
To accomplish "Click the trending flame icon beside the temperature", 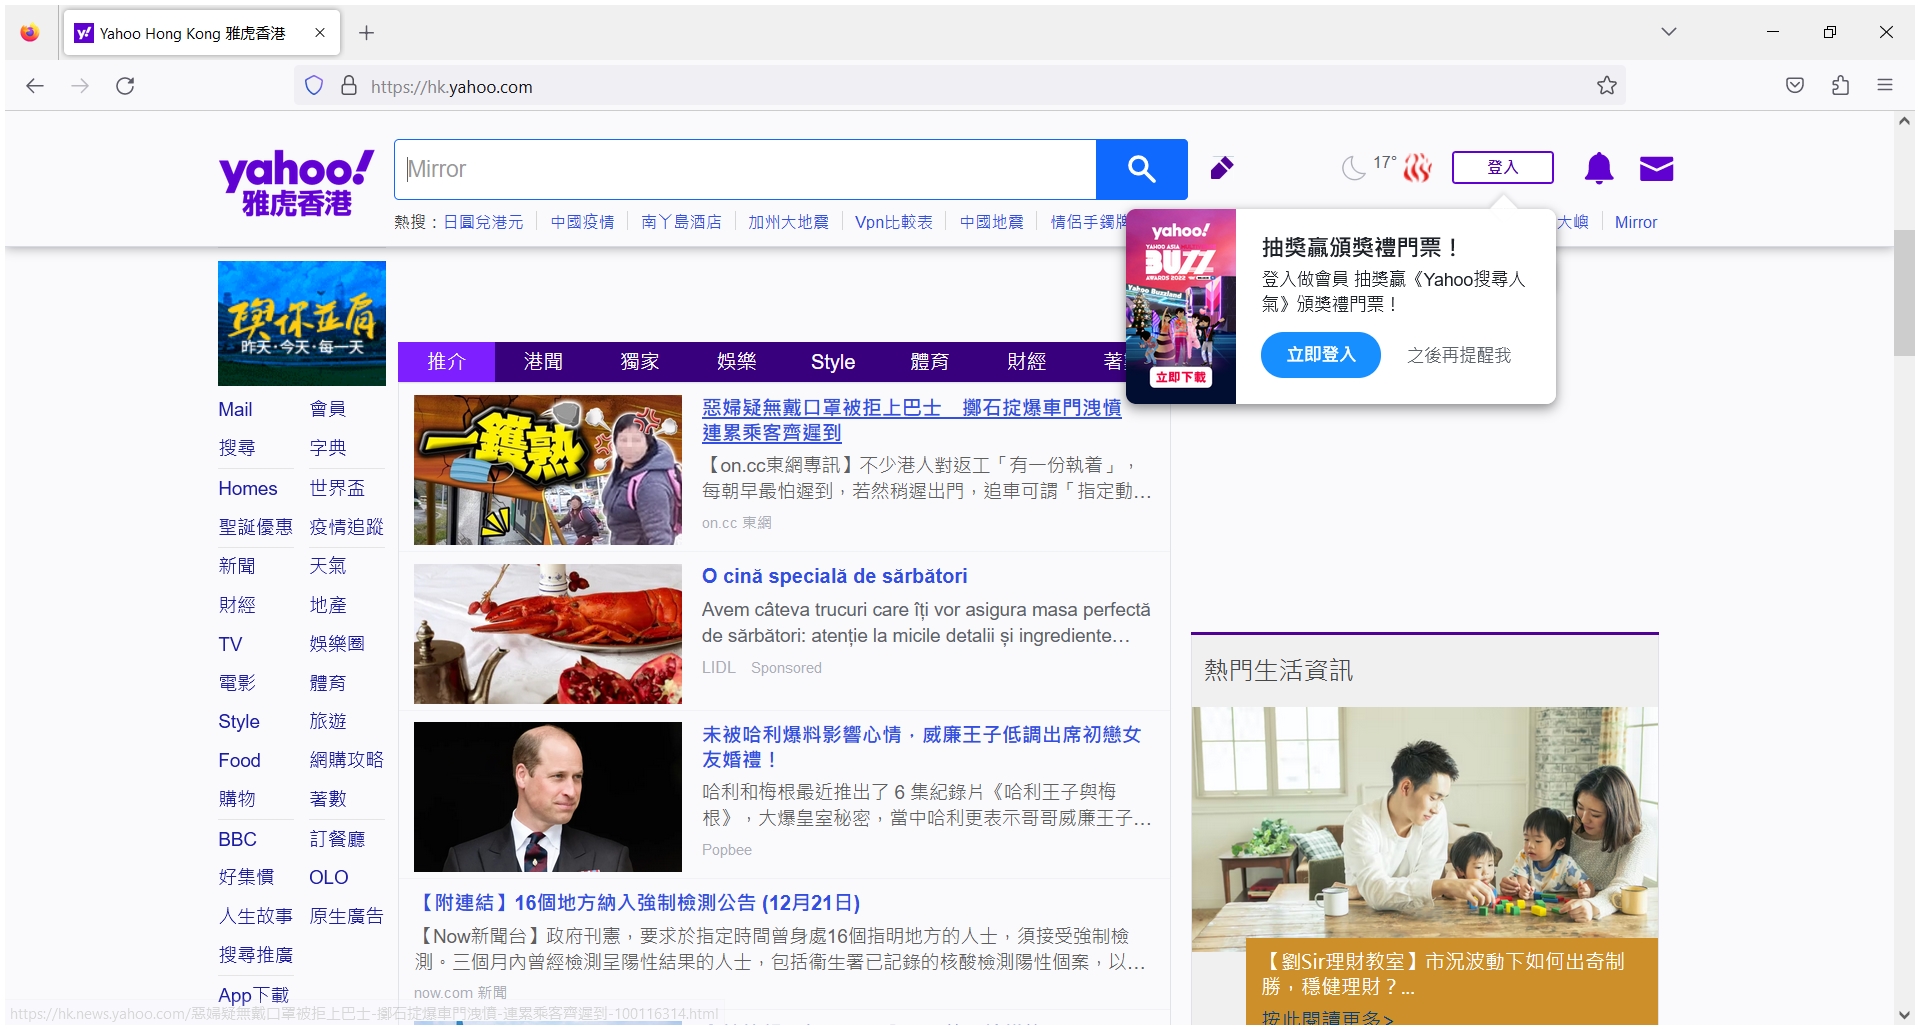I will pyautogui.click(x=1417, y=167).
